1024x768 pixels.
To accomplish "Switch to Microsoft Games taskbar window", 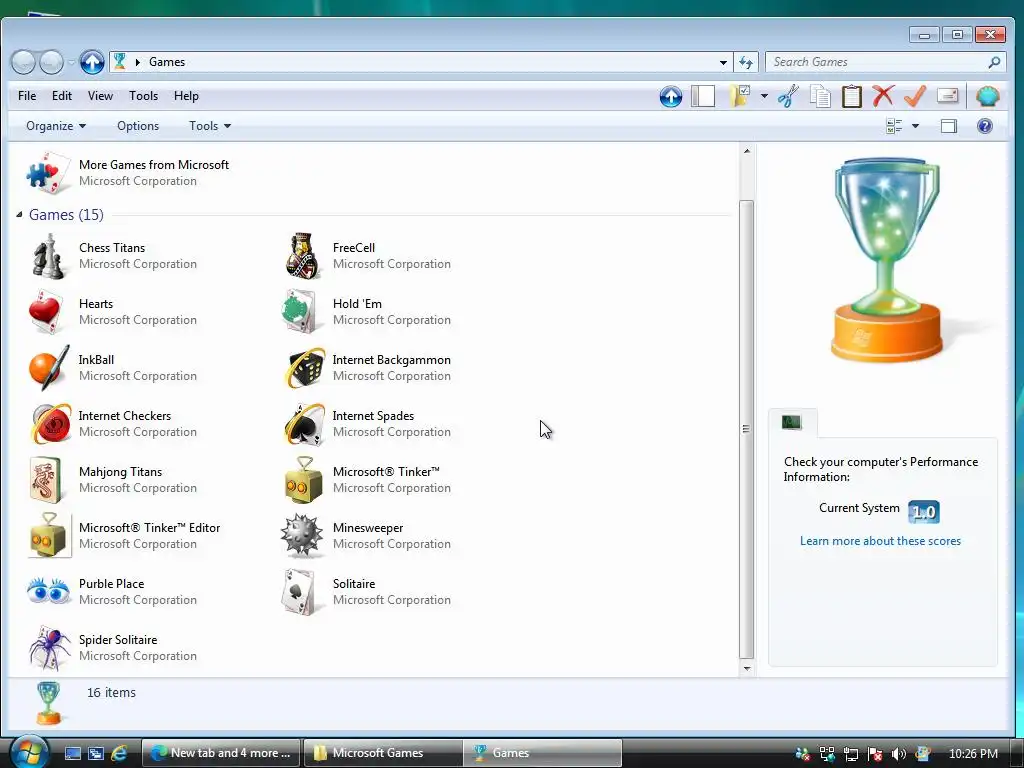I will click(x=383, y=753).
